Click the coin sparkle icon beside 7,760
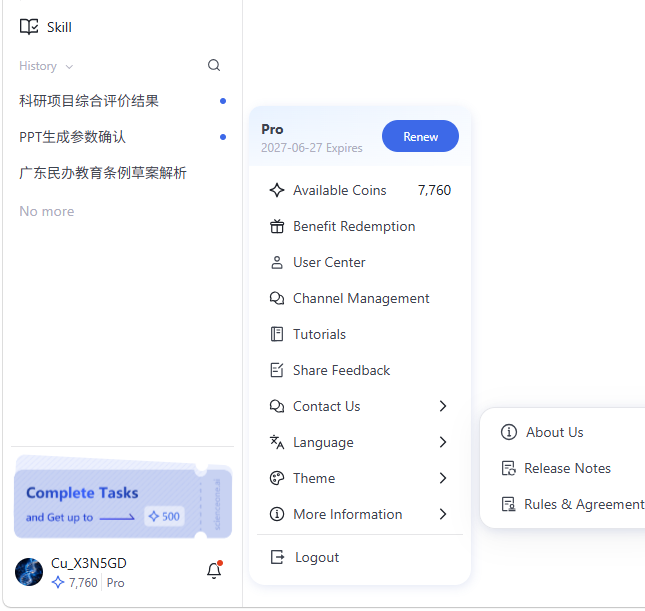The height and width of the screenshot is (611, 645). [x=58, y=582]
